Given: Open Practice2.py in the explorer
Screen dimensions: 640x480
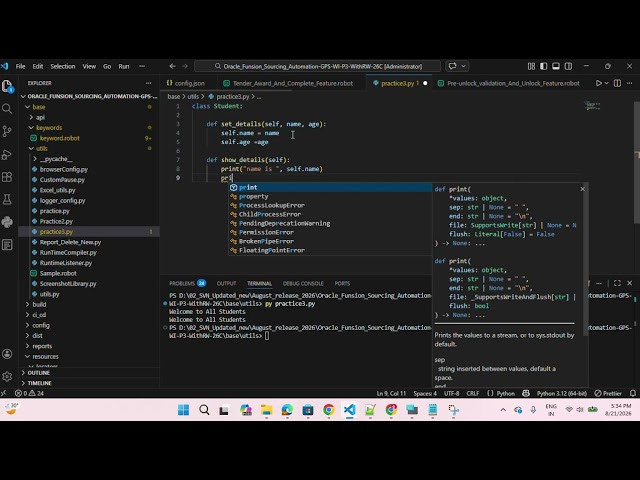Looking at the screenshot, I should tap(56, 221).
